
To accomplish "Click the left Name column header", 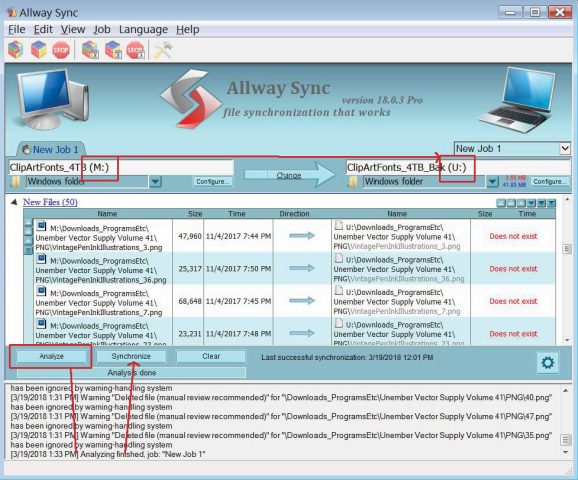I will coord(107,214).
